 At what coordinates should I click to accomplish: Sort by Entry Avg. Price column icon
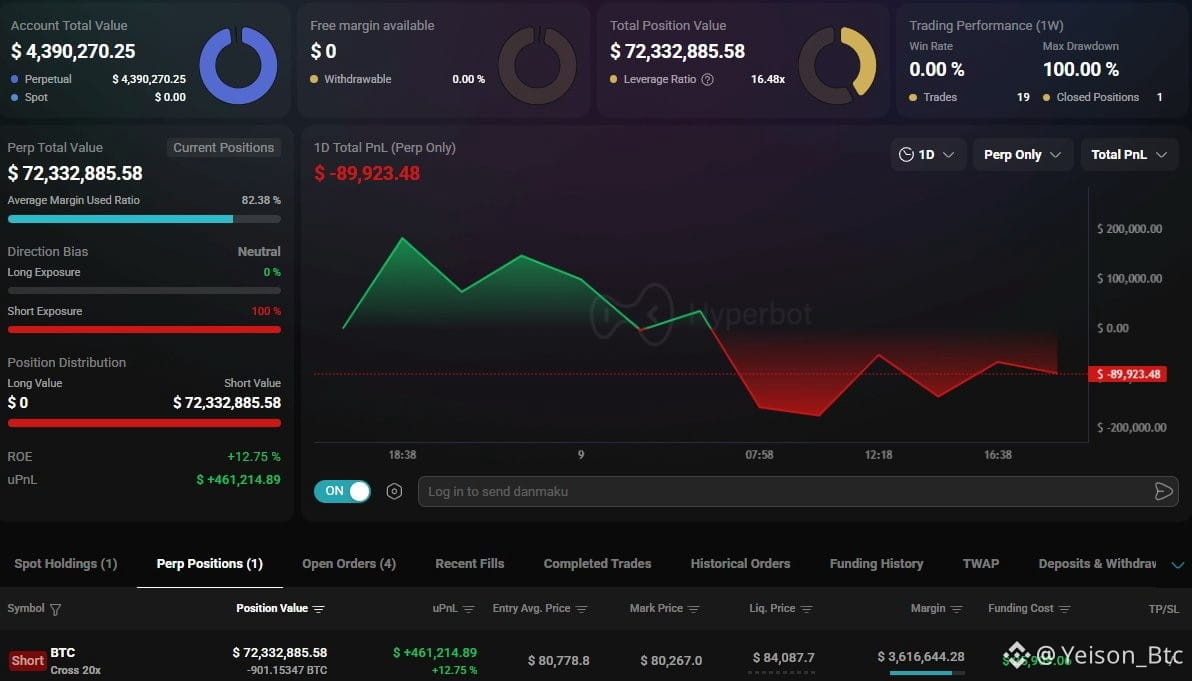click(x=582, y=609)
